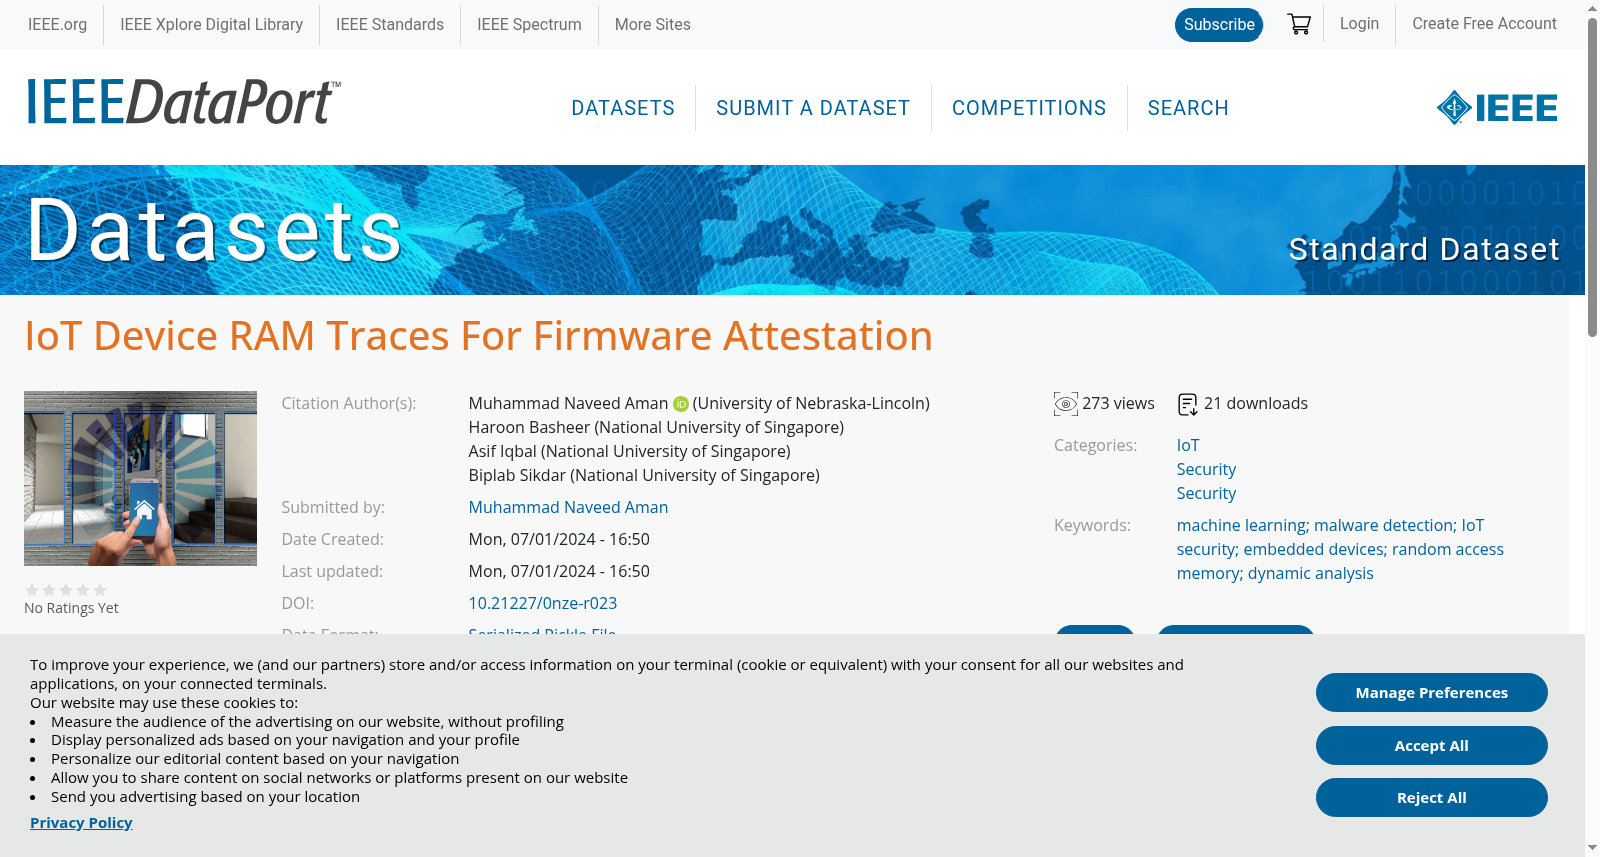Open IEEE Xplore Digital Library link
This screenshot has width=1600, height=857.
(211, 24)
